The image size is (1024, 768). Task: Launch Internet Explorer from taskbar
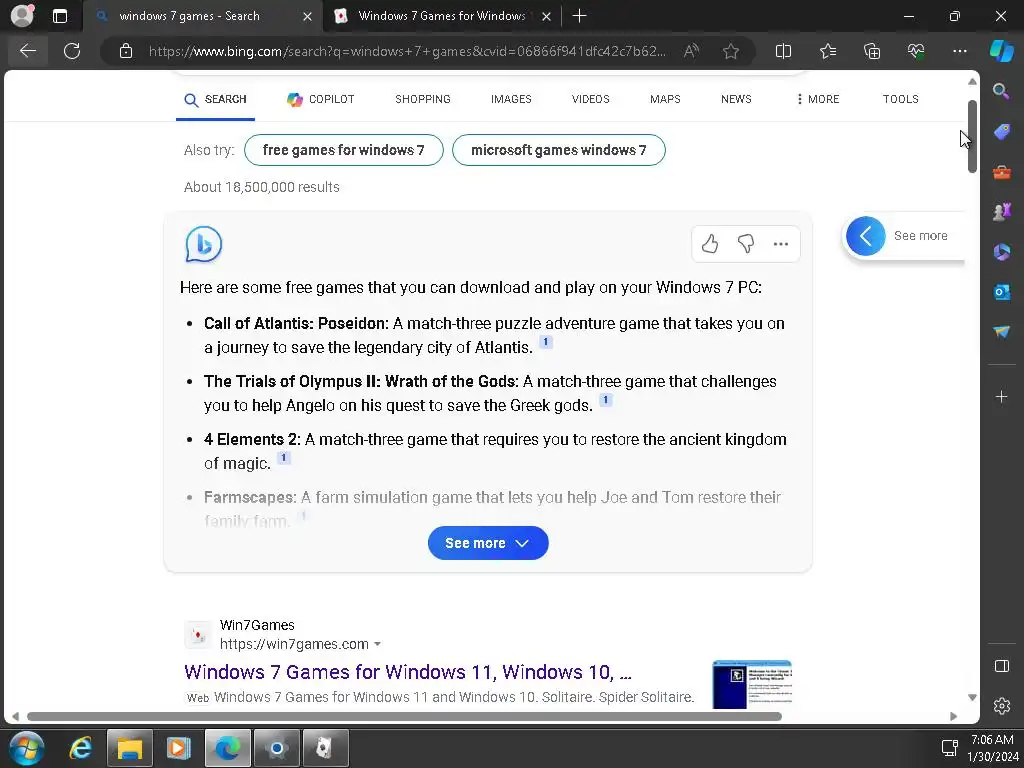pos(81,748)
